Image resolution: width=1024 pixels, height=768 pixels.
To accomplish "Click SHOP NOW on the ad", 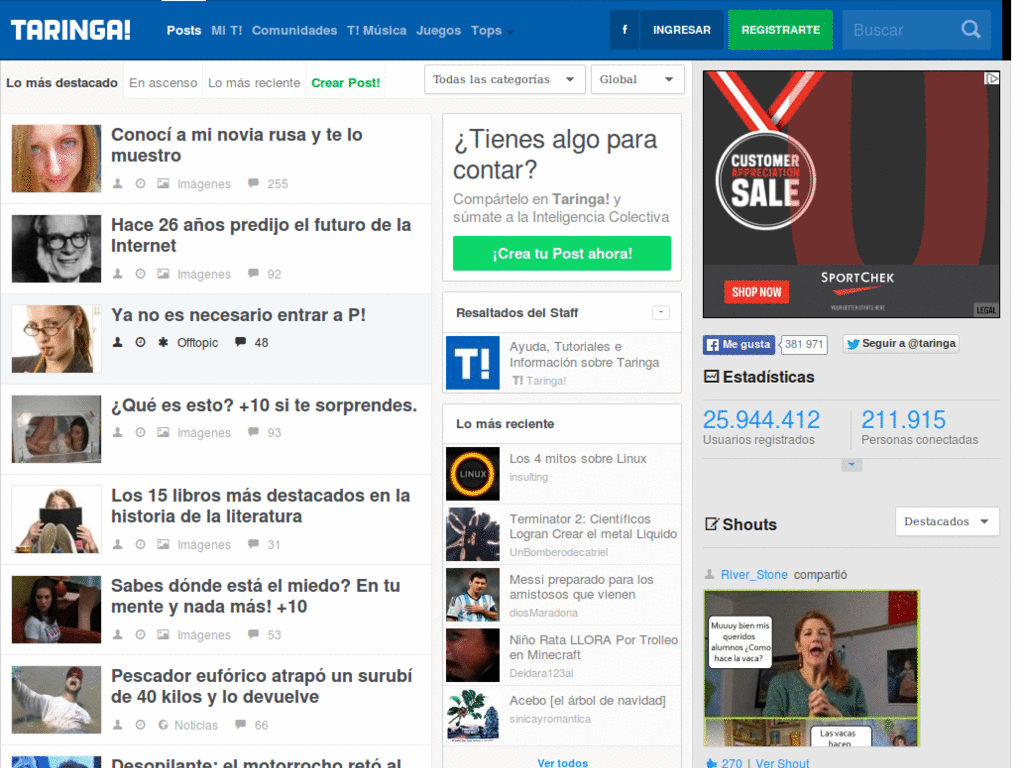I will click(x=756, y=292).
